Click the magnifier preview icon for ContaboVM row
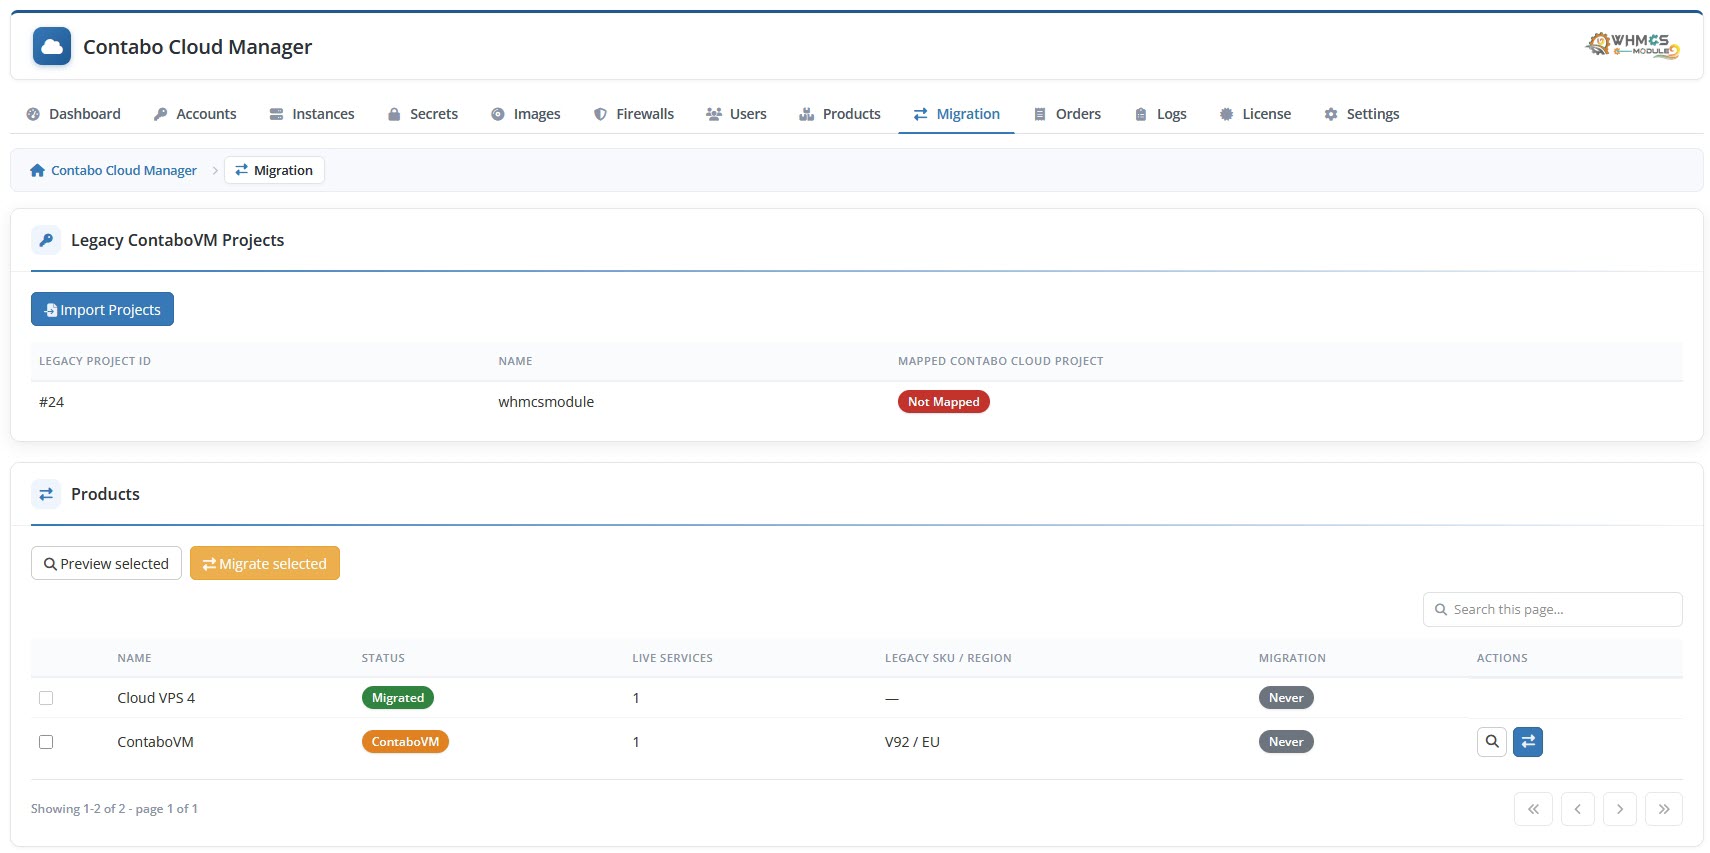1710x853 pixels. click(1492, 742)
